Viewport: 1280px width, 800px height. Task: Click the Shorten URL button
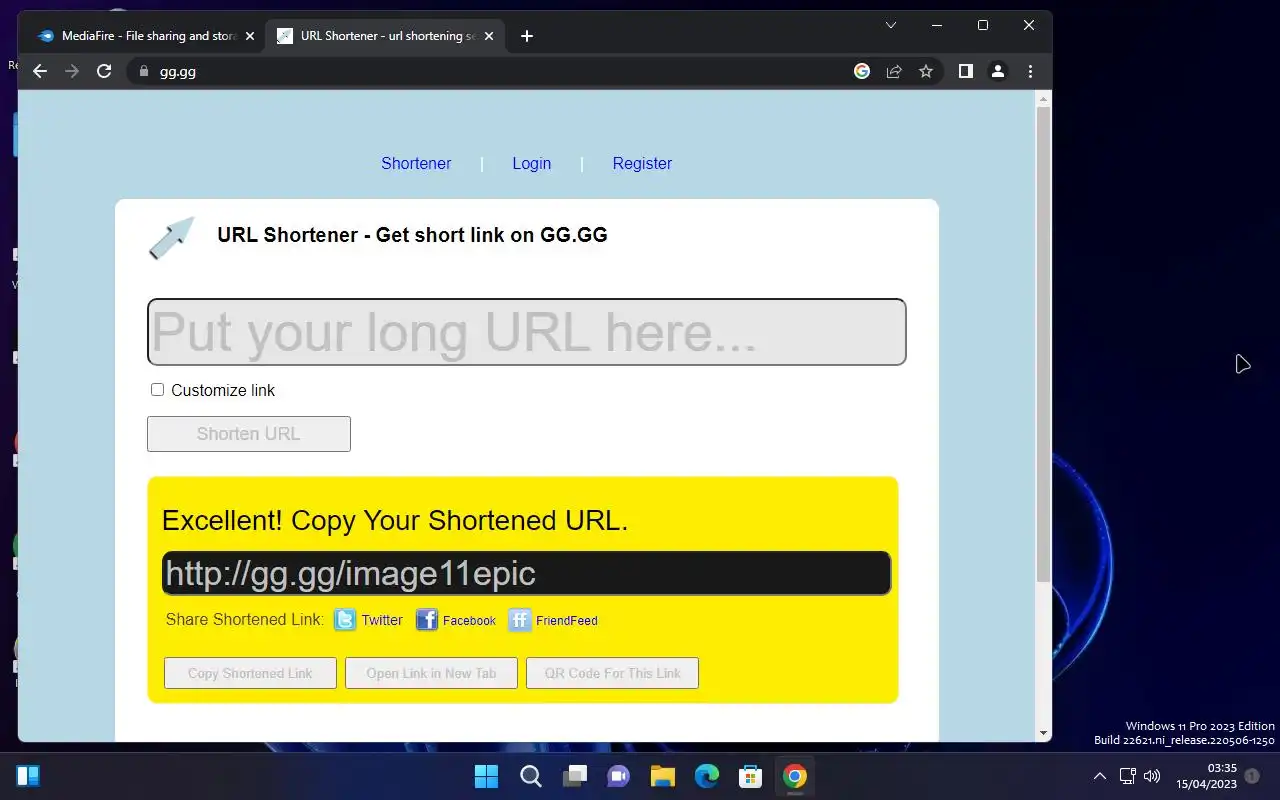coord(249,434)
